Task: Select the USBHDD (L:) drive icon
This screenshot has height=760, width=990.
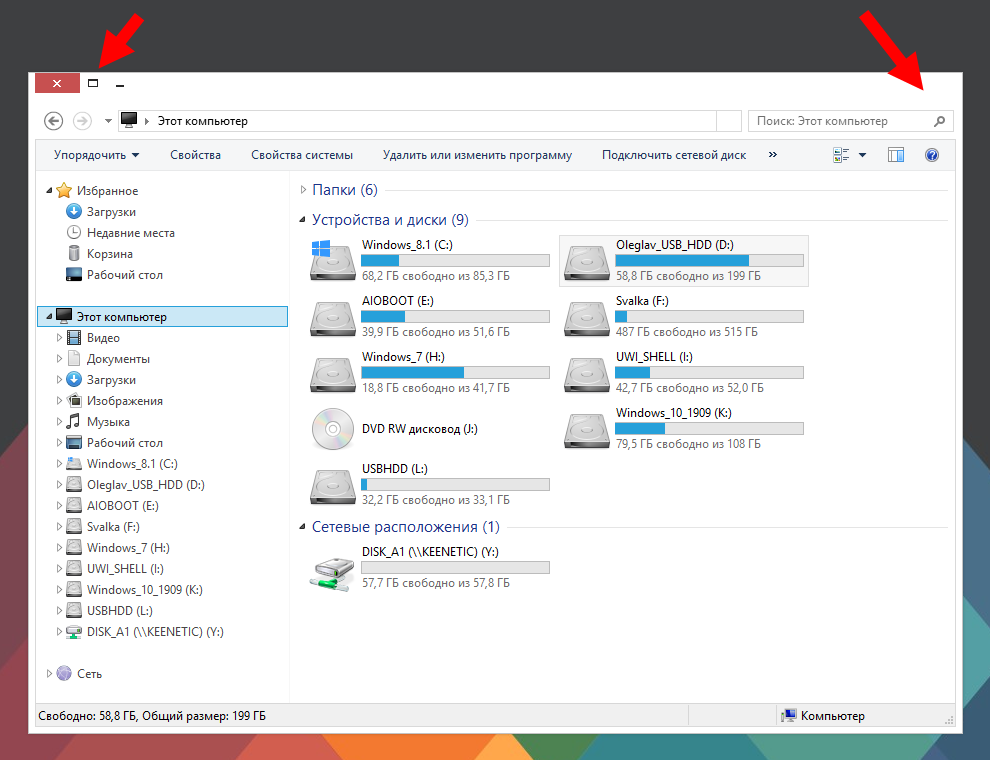Action: pos(332,485)
